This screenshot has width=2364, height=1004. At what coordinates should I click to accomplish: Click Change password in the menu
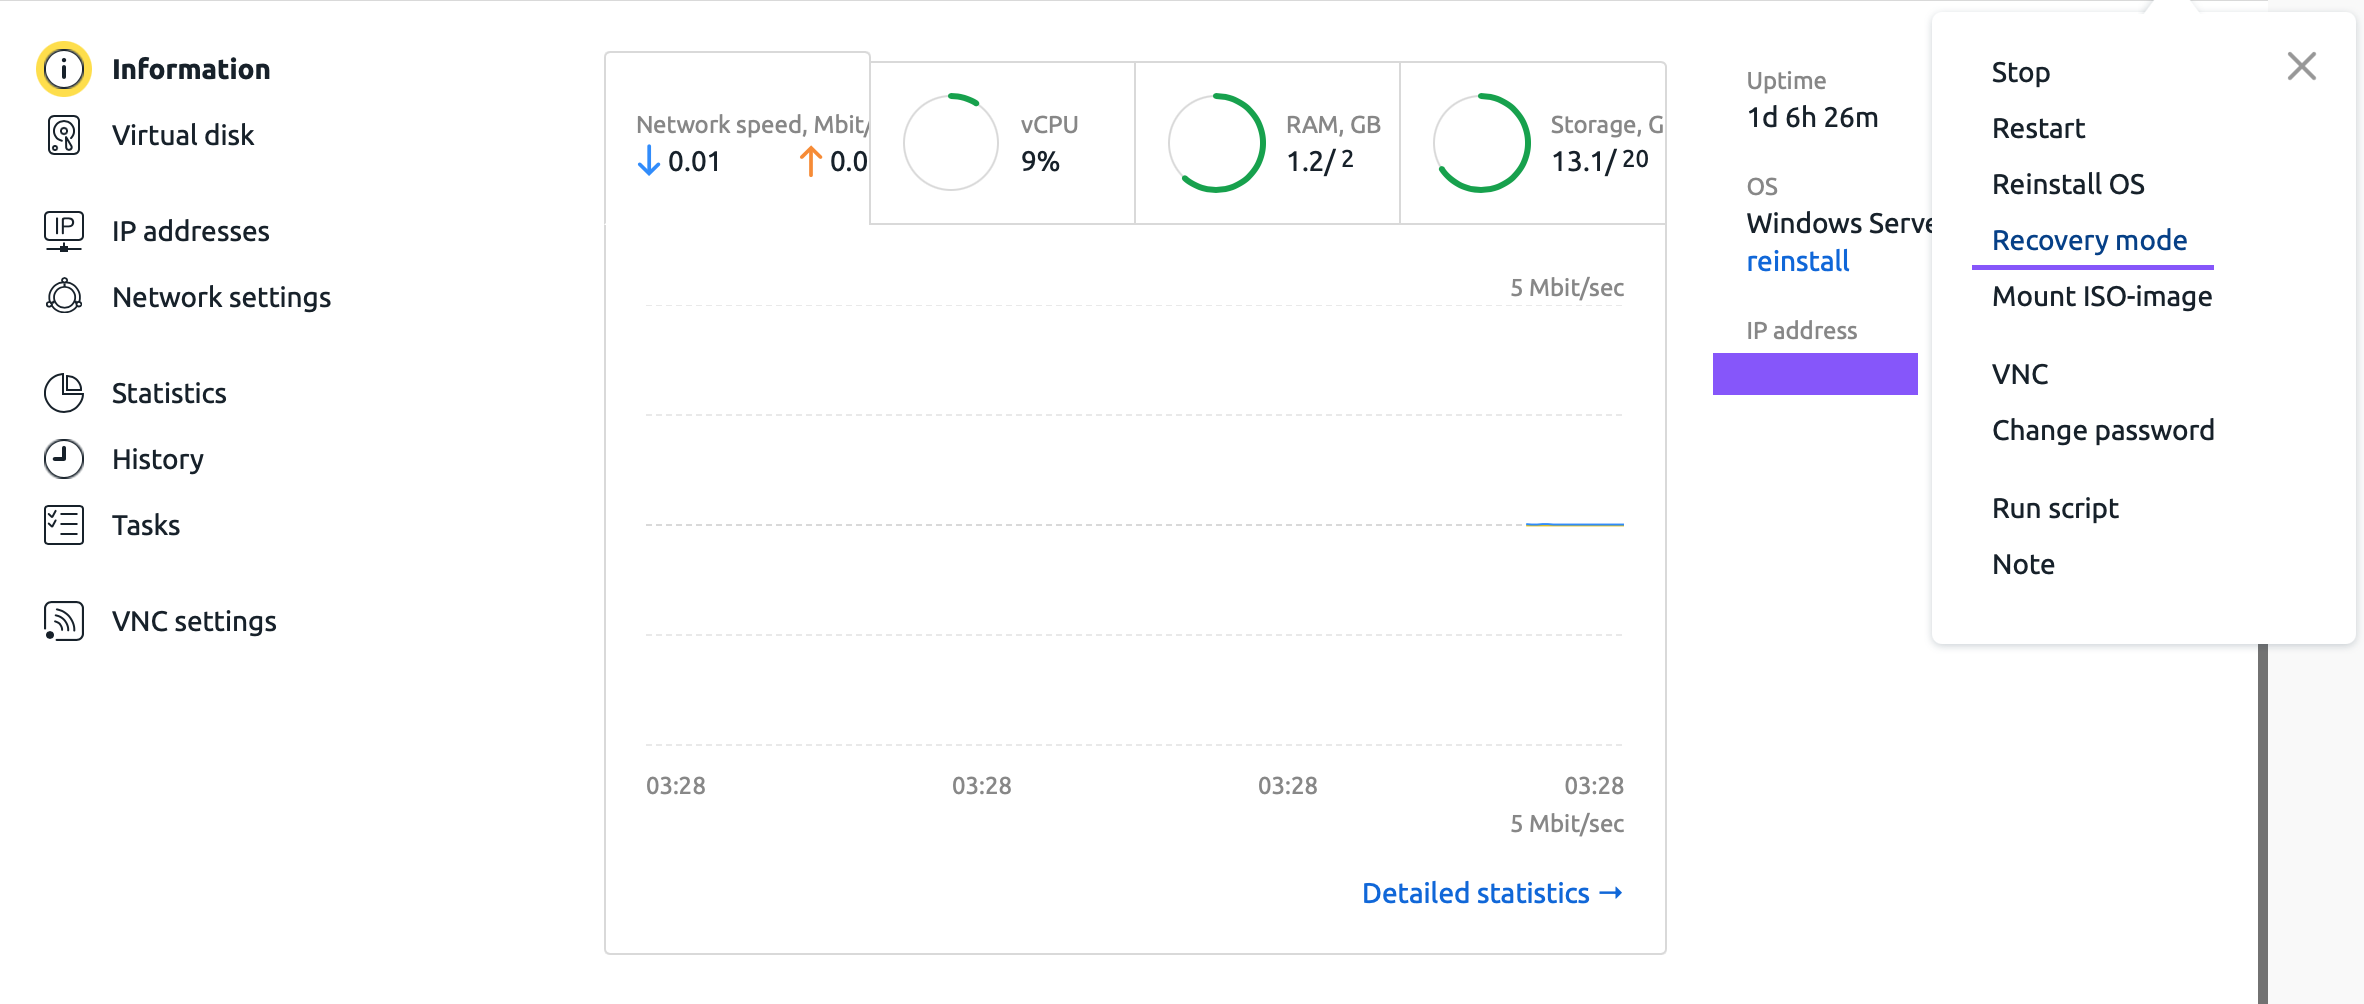(2102, 431)
